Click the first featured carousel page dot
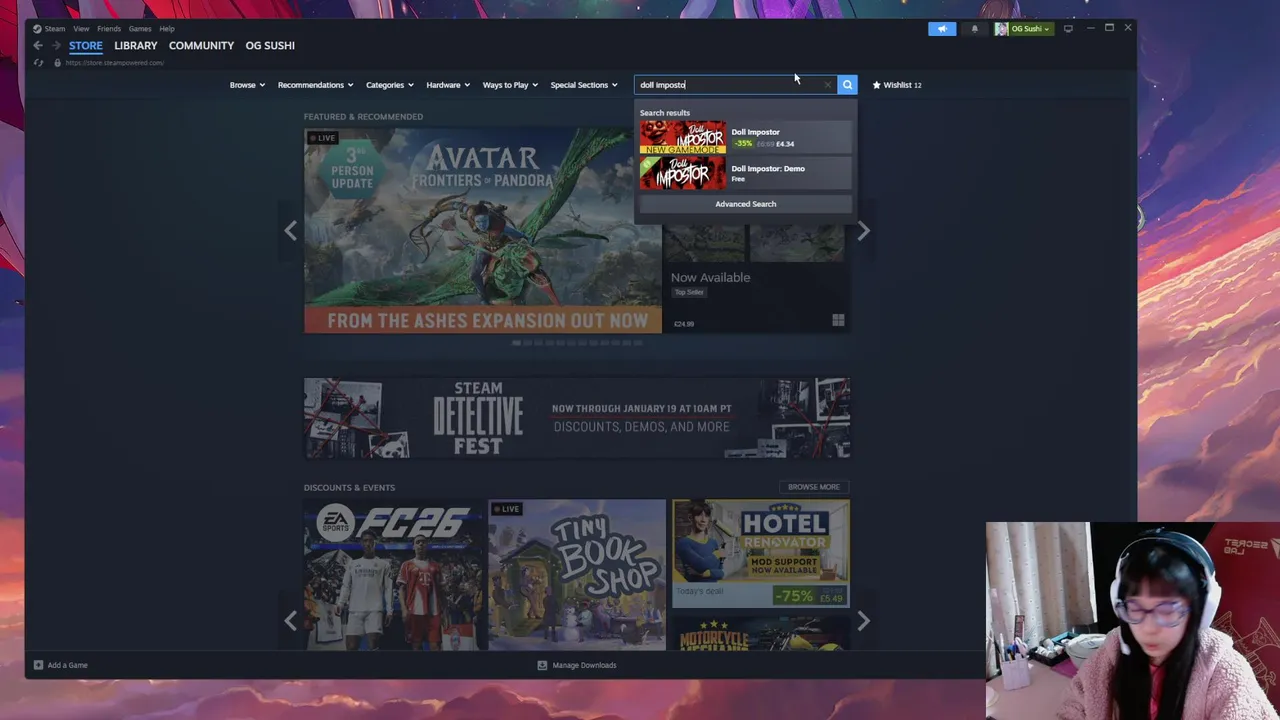 coord(516,343)
